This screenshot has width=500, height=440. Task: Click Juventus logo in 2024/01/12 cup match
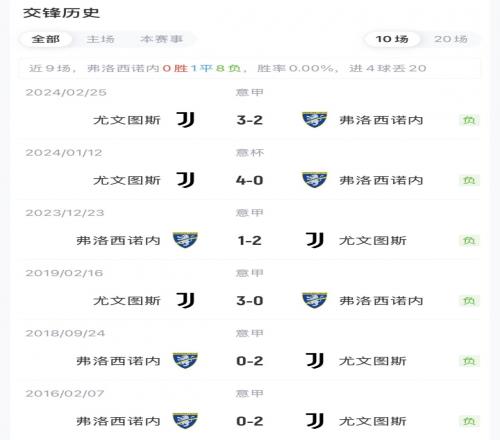pos(185,180)
